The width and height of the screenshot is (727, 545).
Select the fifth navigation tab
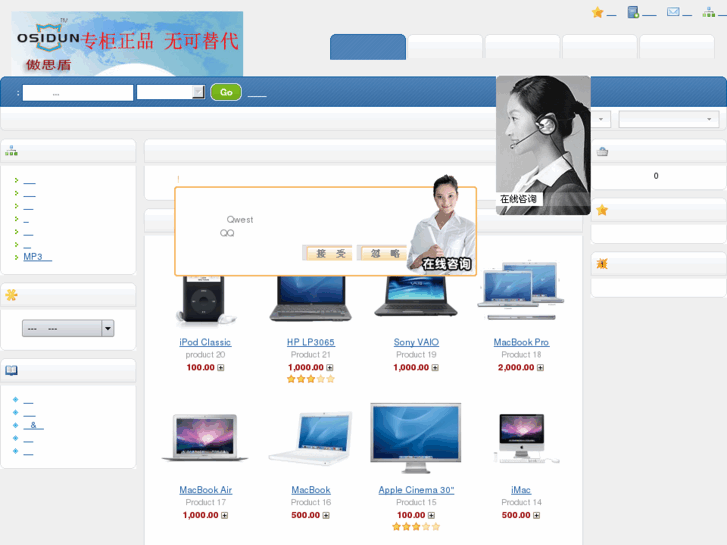tap(677, 47)
